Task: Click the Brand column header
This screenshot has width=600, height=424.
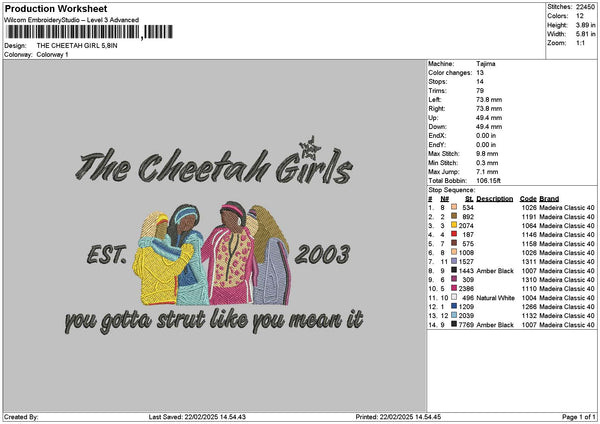Action: (549, 199)
